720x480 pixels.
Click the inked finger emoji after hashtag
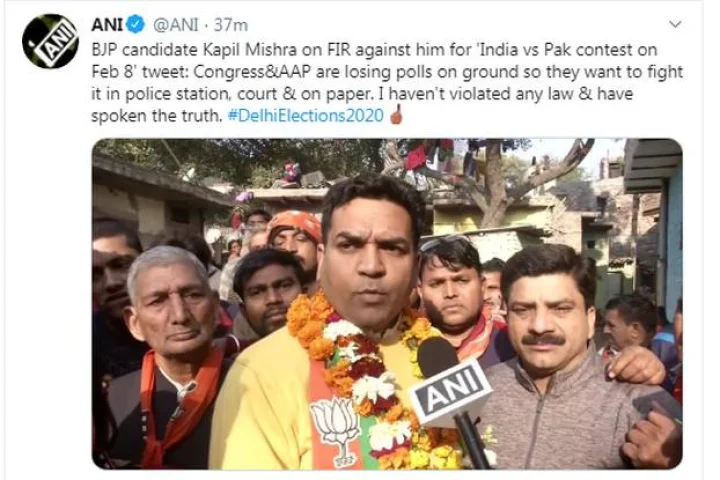(396, 115)
